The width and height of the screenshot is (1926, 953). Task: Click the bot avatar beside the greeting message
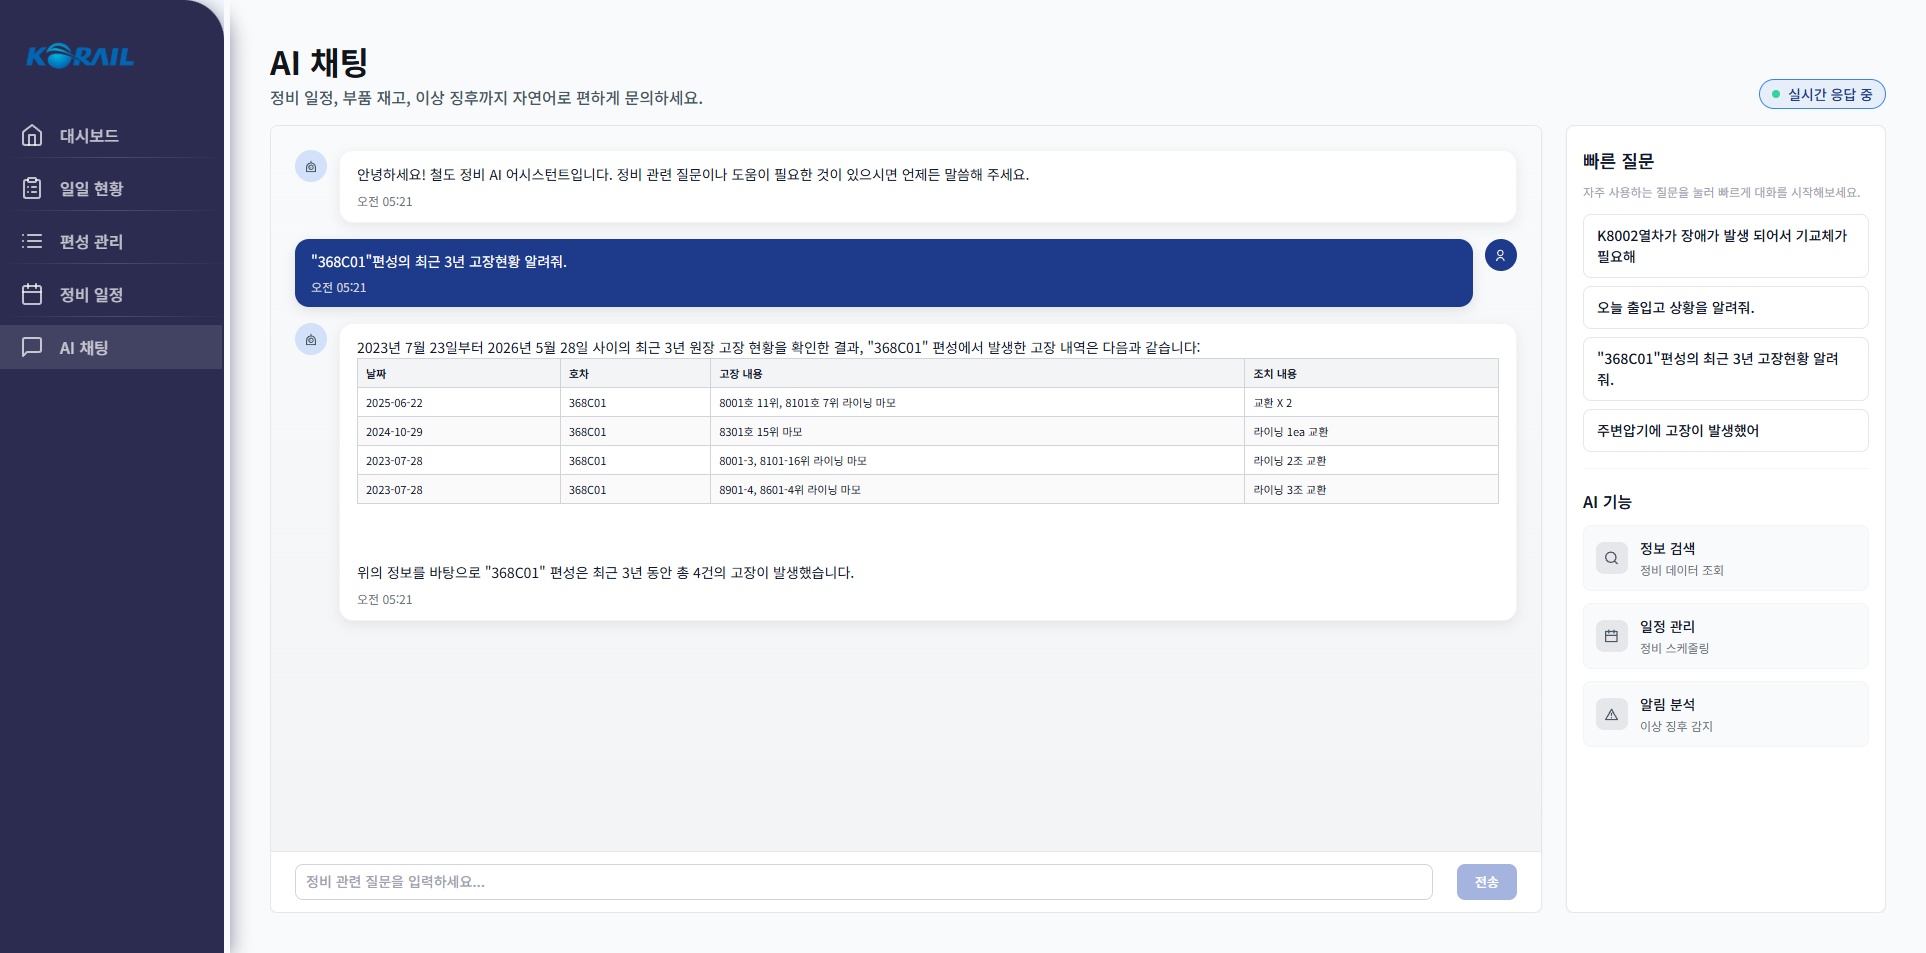point(311,167)
